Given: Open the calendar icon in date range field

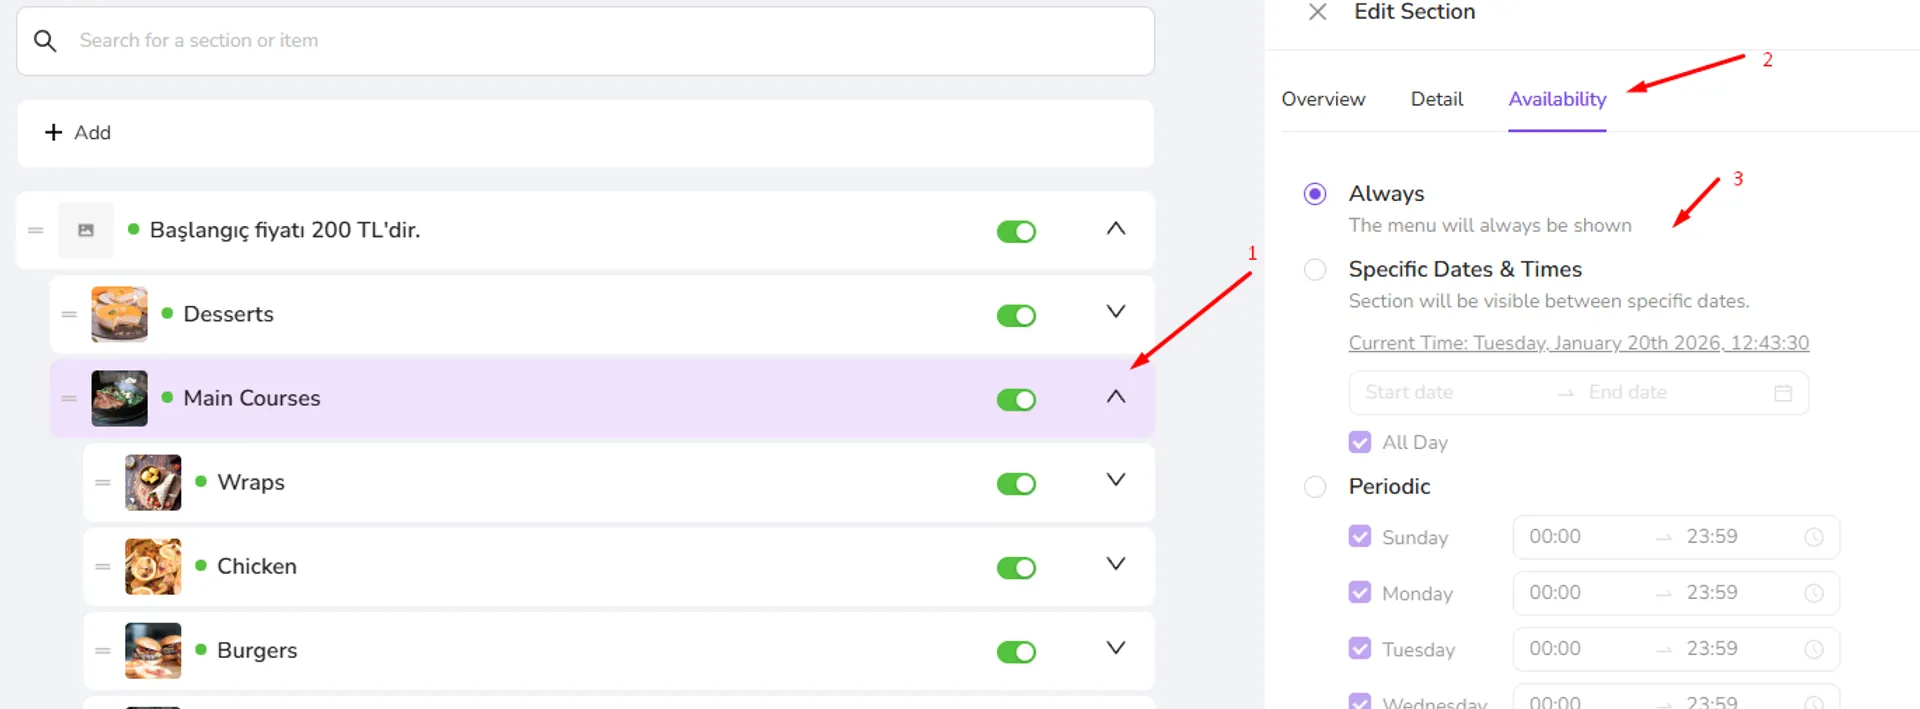Looking at the screenshot, I should 1783,393.
